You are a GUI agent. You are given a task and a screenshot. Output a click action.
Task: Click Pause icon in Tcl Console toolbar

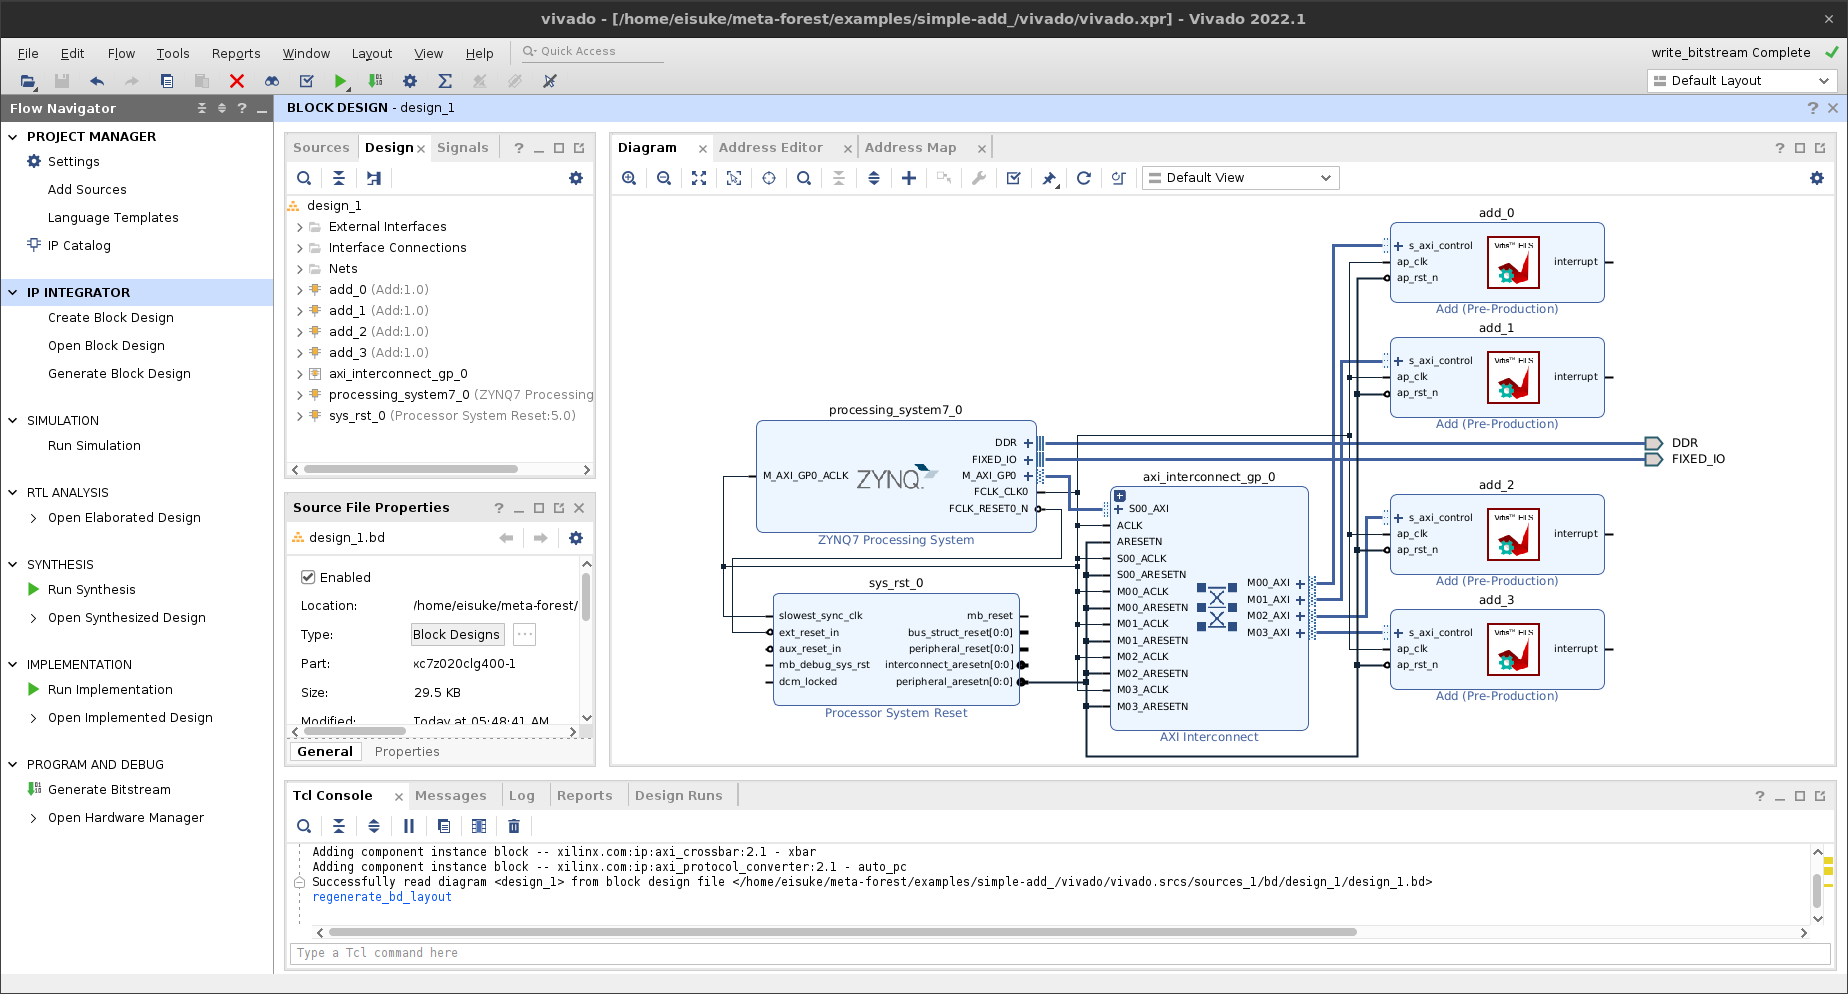[x=409, y=826]
